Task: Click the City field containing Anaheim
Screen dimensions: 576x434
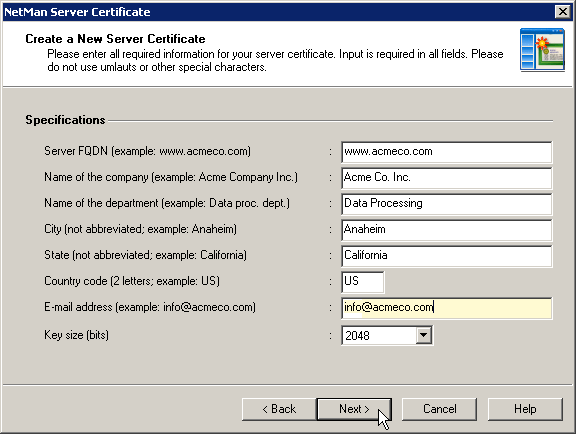Action: [446, 230]
